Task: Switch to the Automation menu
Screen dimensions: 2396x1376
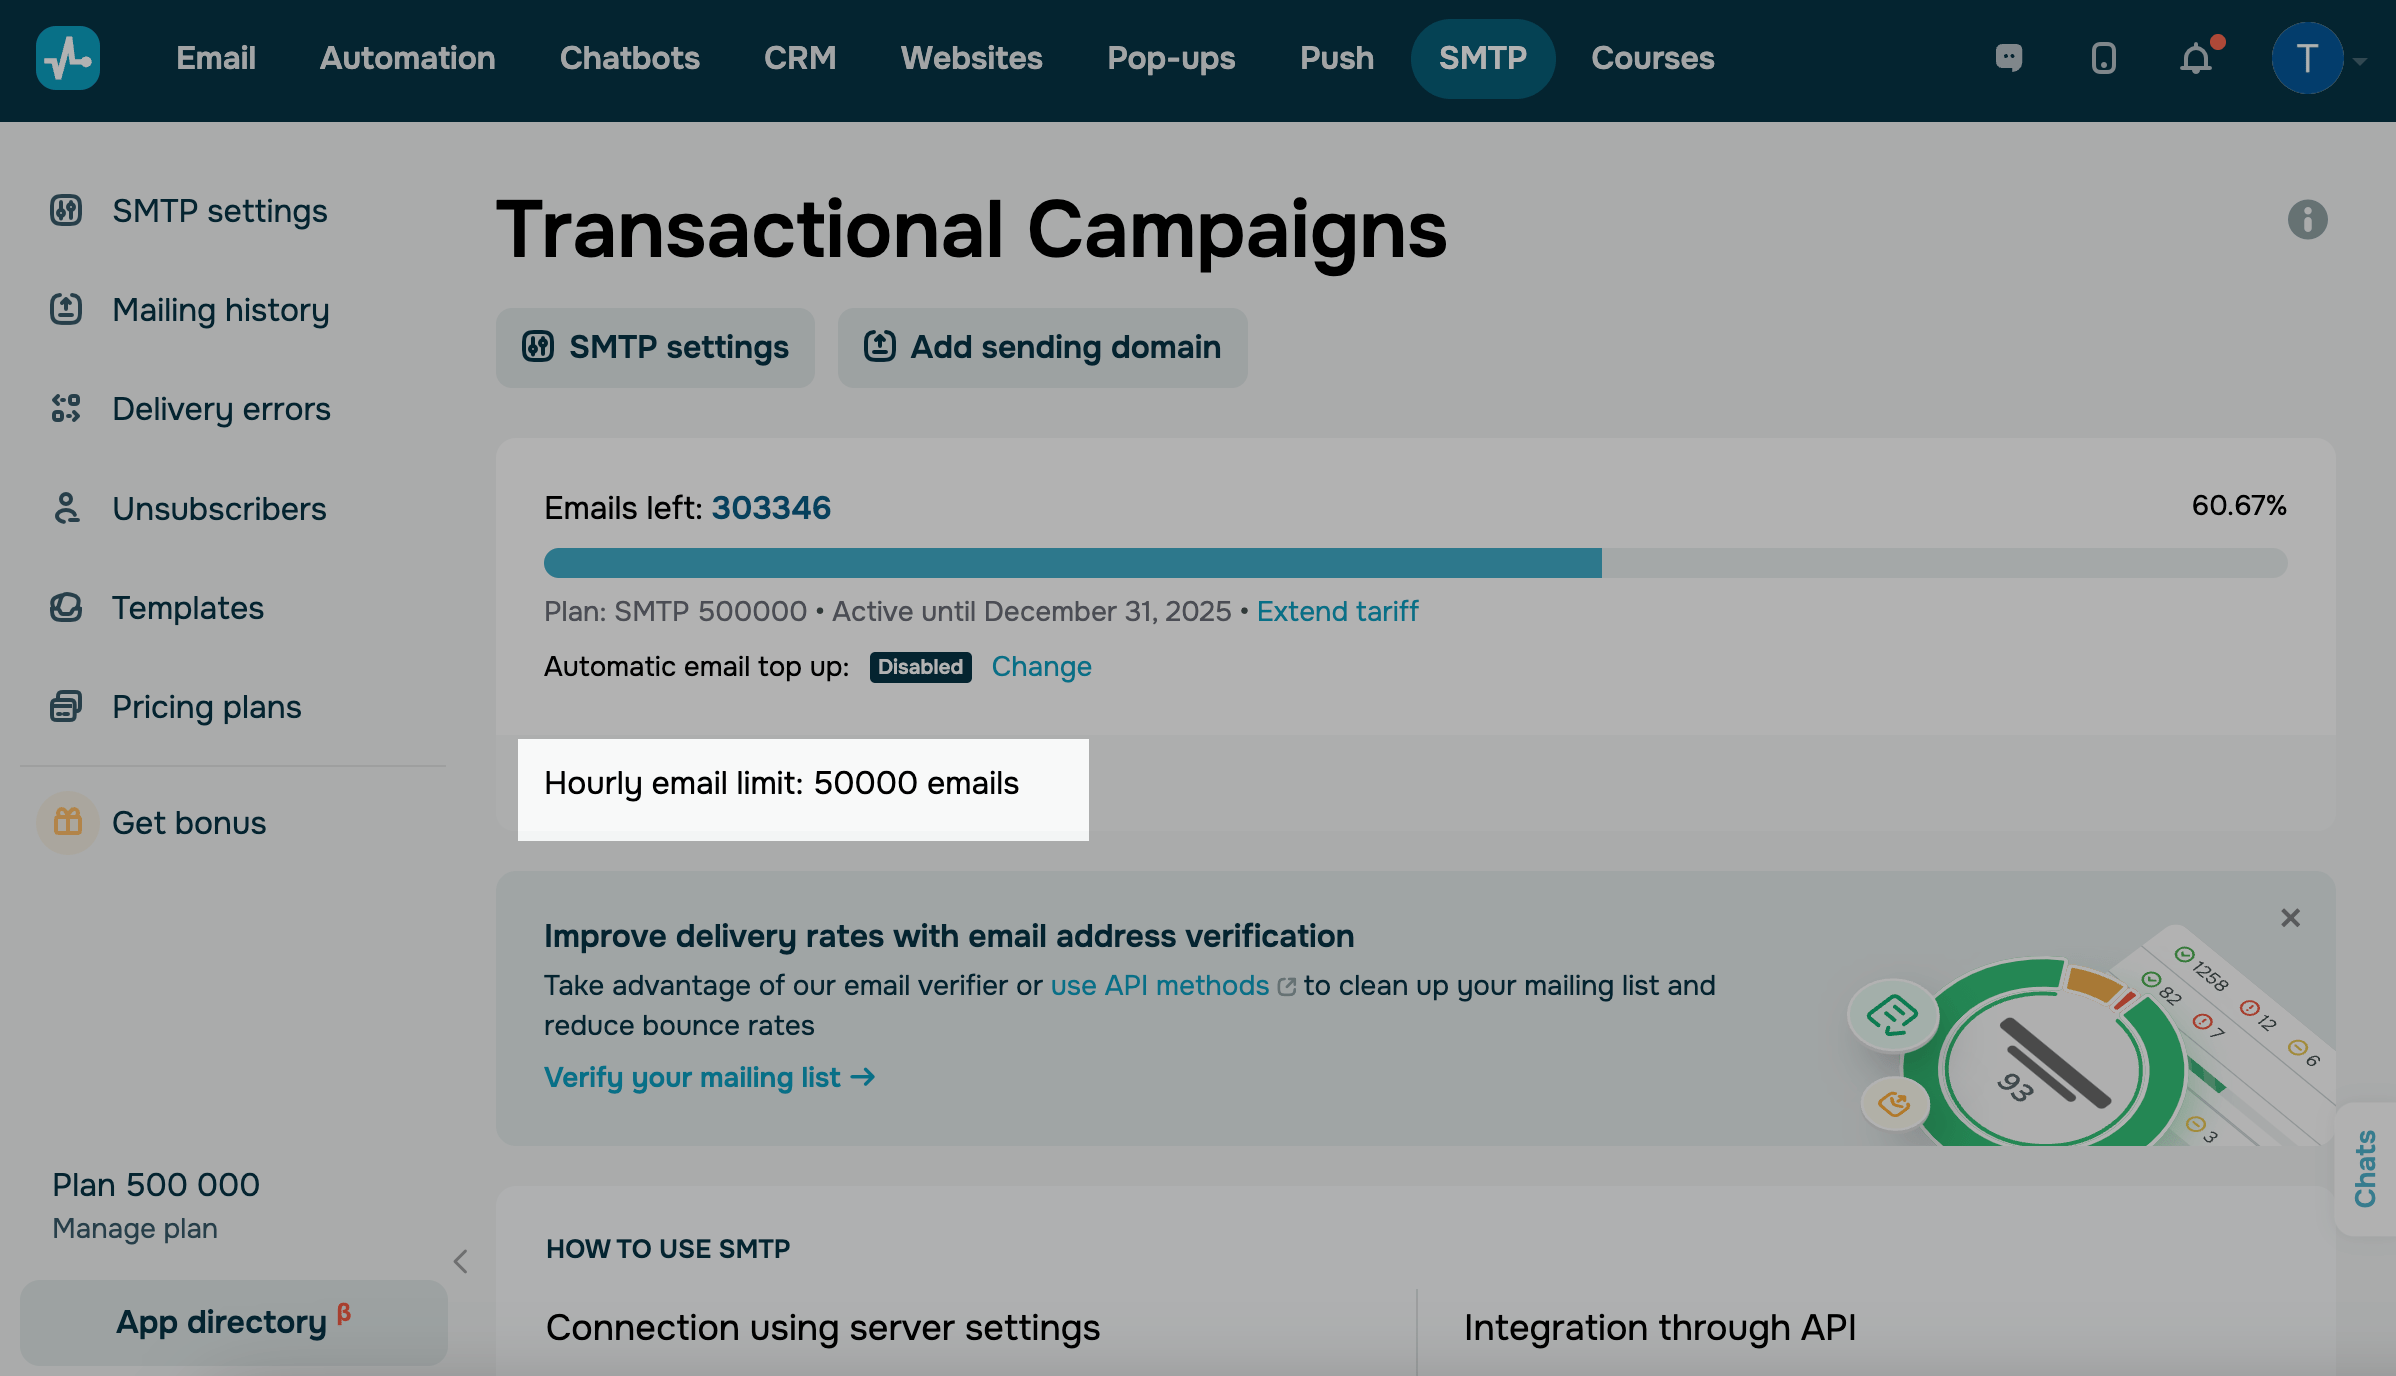Action: [x=407, y=58]
